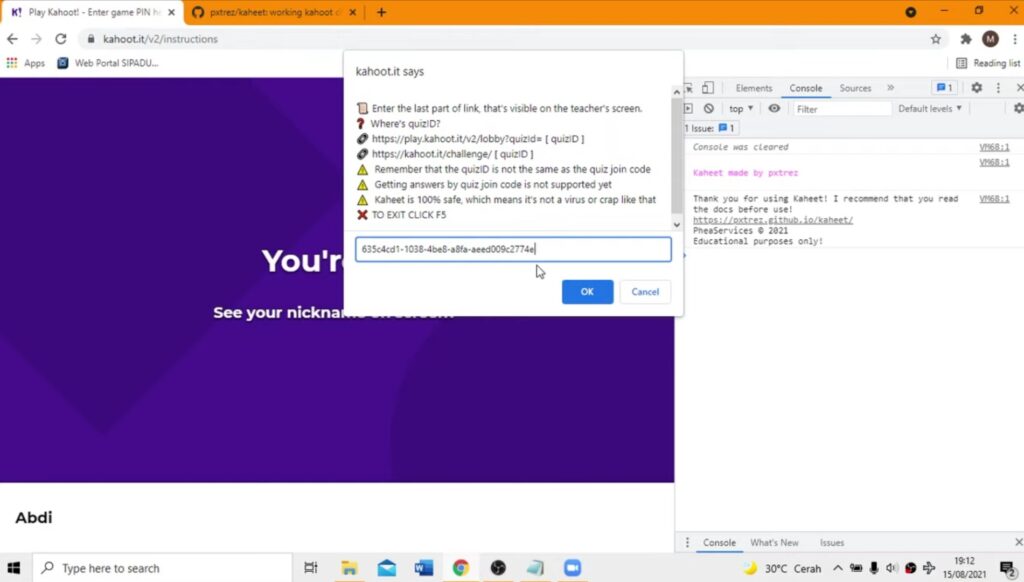Go back using browser back arrow
Screen dimensions: 1024x582
pyautogui.click(x=12, y=39)
